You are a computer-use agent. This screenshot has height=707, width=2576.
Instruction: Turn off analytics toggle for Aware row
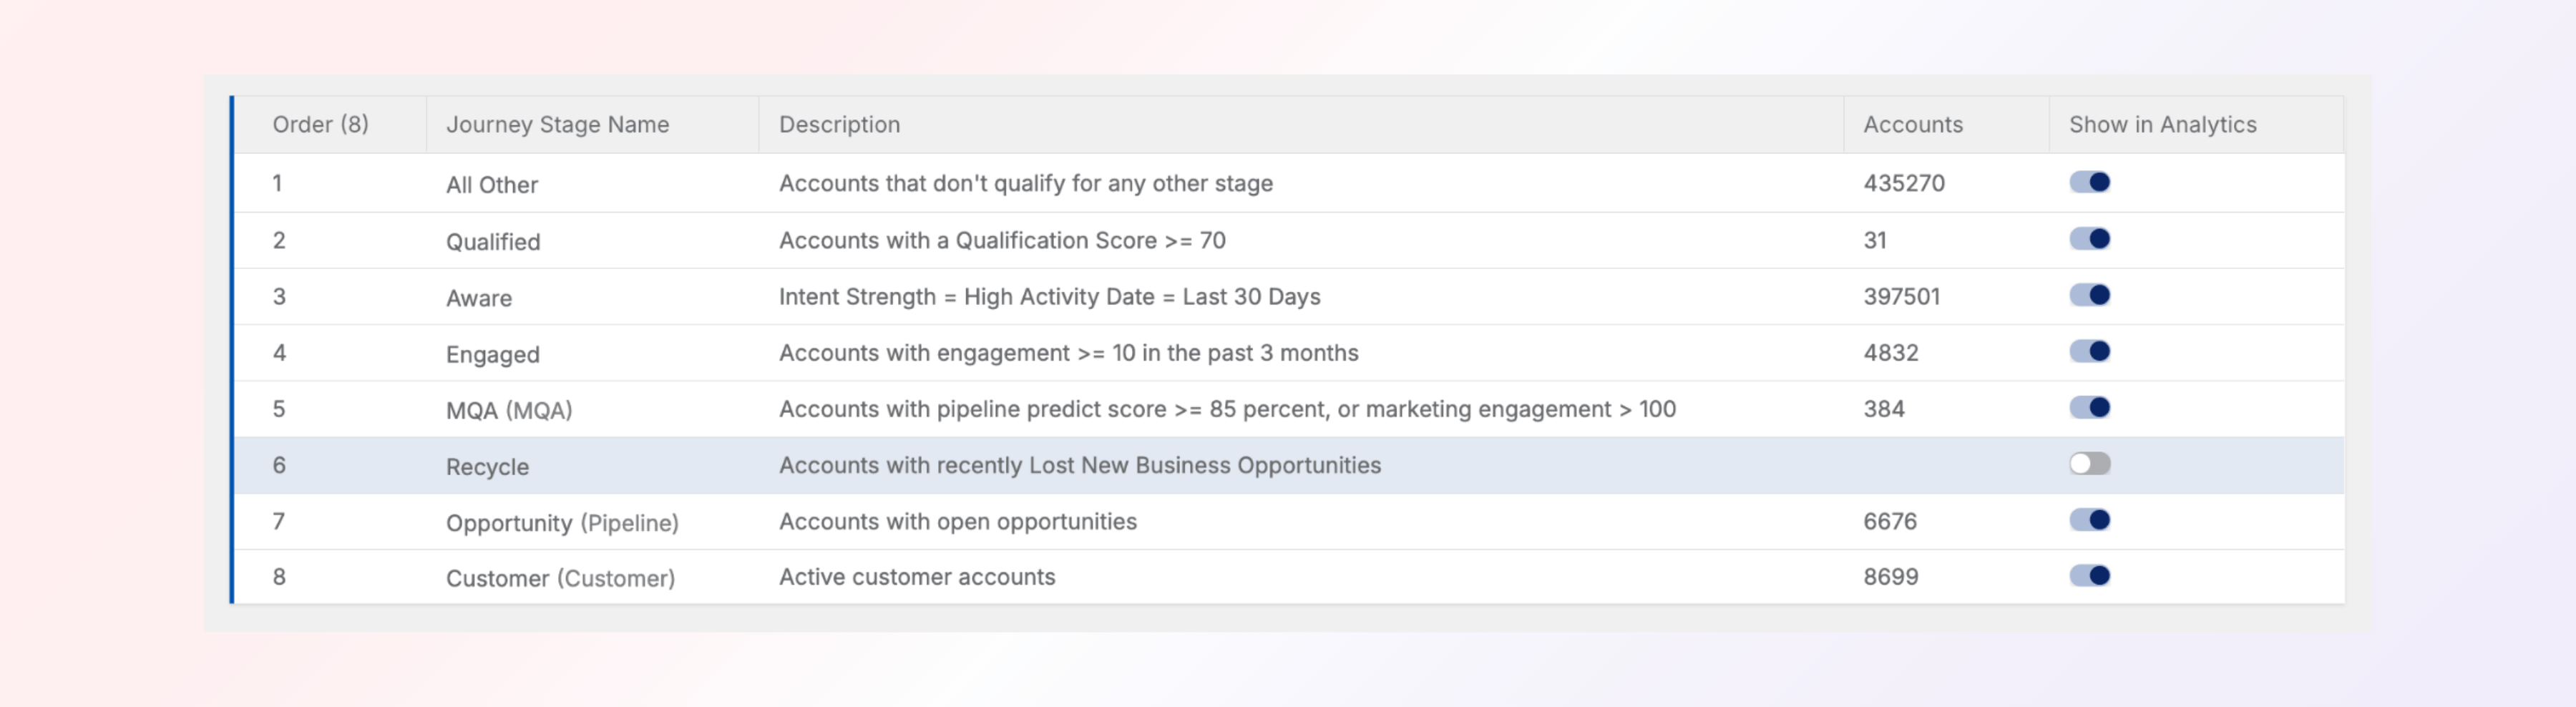click(x=2089, y=295)
